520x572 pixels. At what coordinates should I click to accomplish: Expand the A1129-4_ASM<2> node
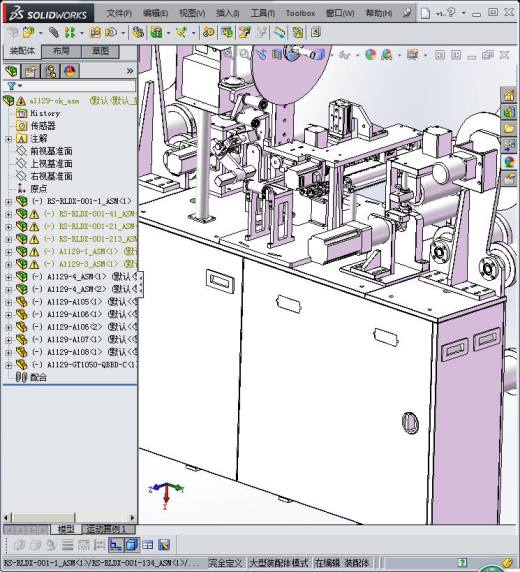tap(8, 290)
